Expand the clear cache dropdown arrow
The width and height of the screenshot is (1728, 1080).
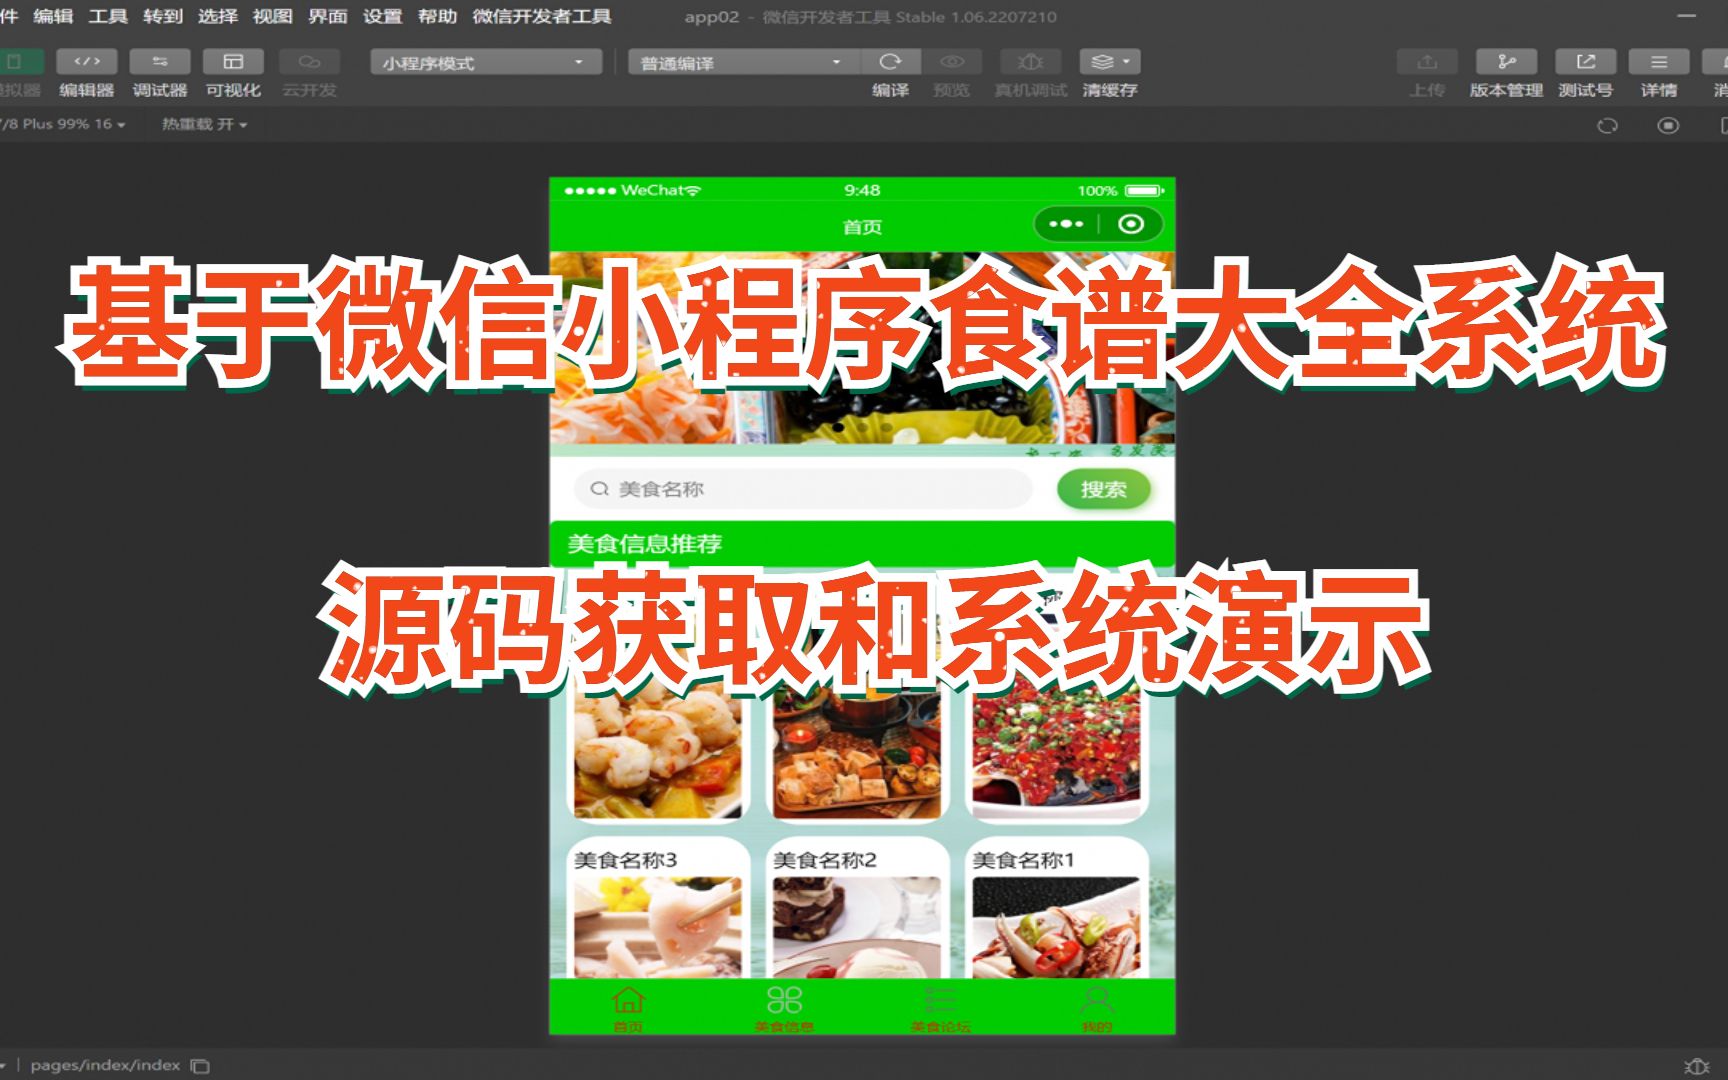(1128, 62)
